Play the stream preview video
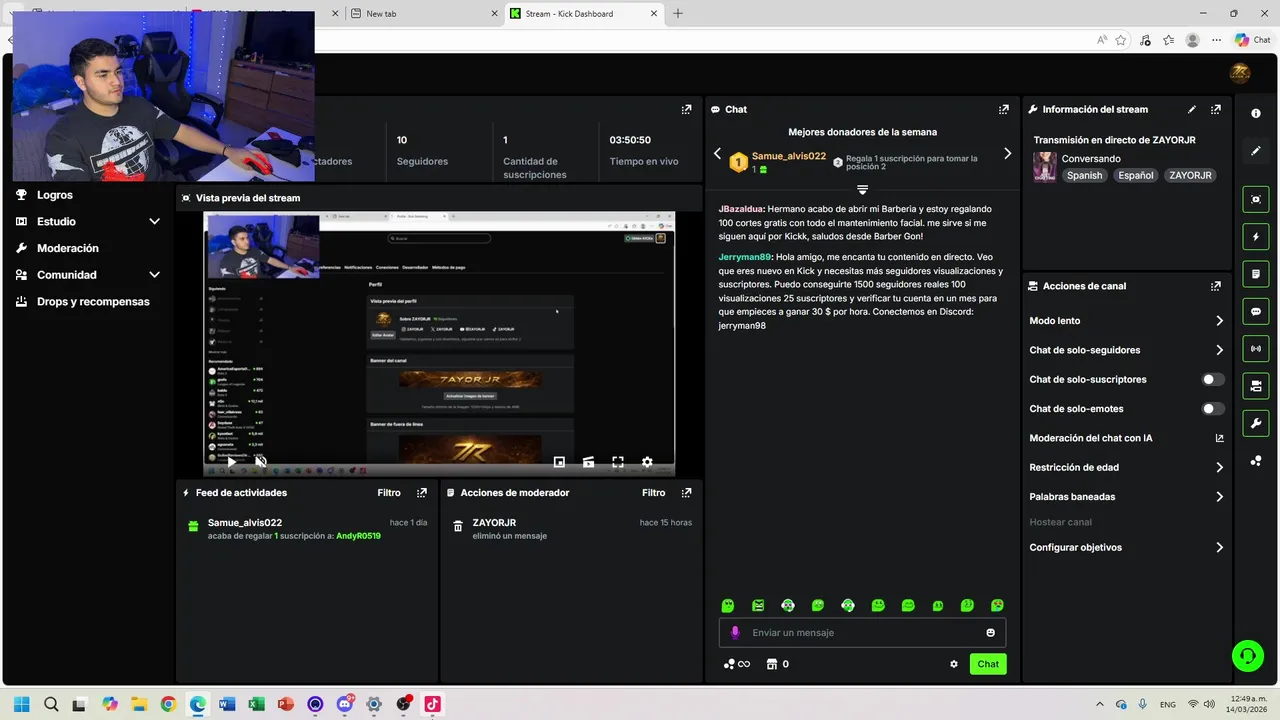The image size is (1280, 720). pos(231,462)
